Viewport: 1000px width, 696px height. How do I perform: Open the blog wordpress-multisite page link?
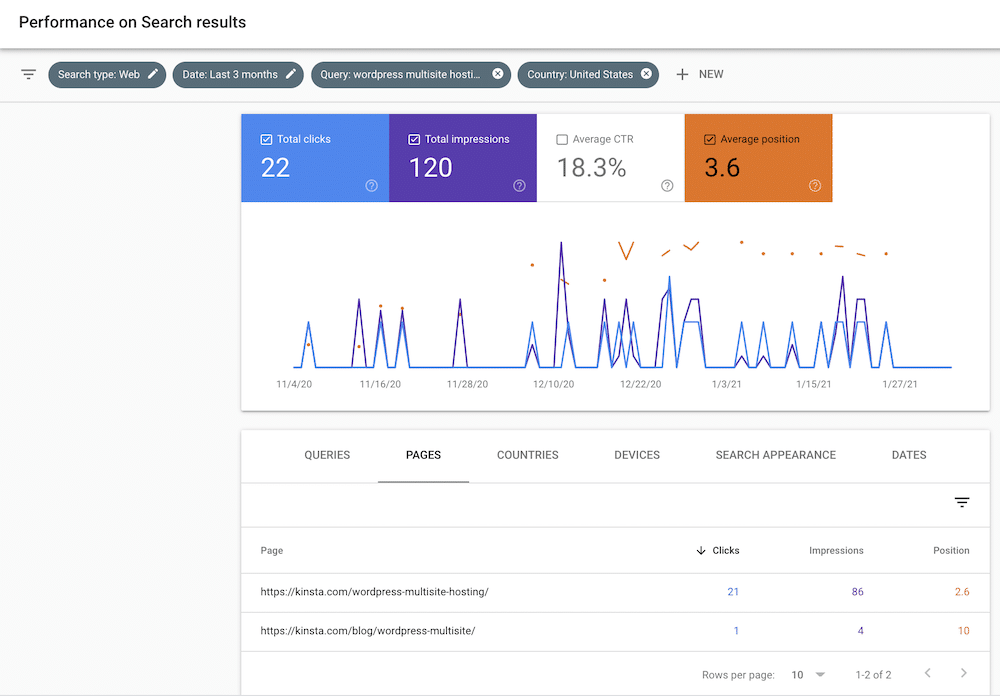pos(368,631)
